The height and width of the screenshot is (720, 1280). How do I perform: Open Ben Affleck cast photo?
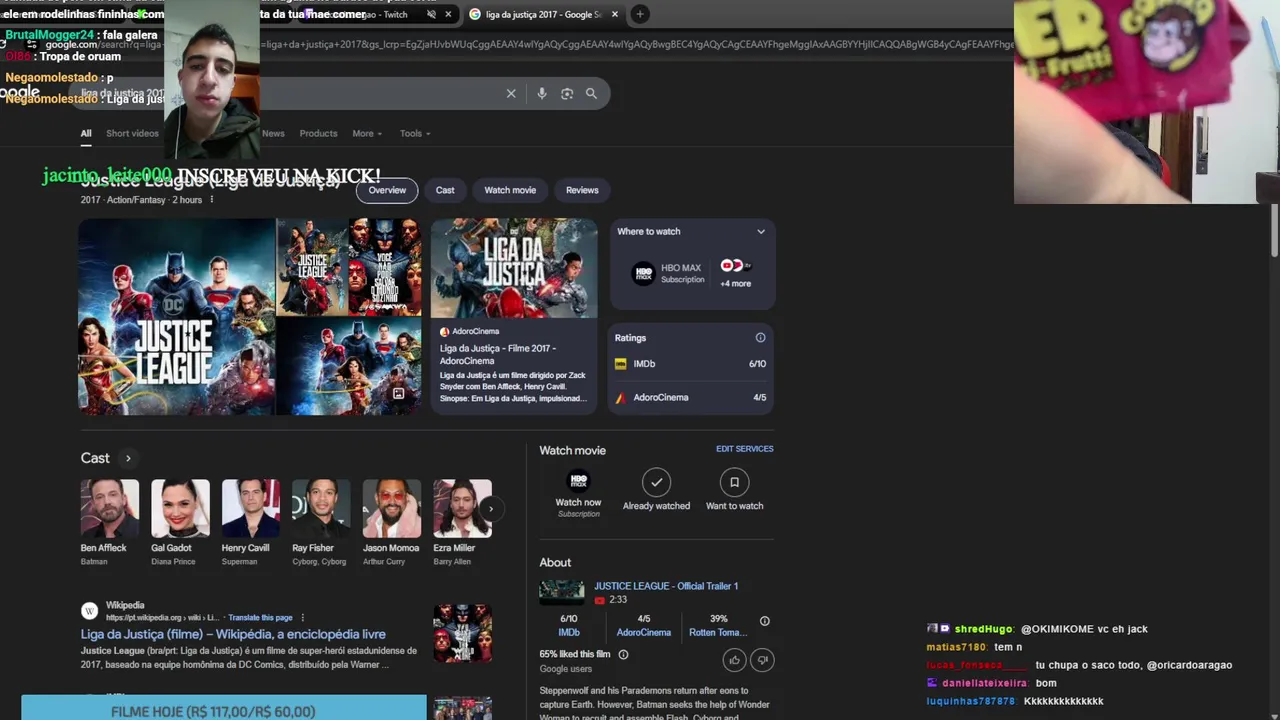pos(110,508)
